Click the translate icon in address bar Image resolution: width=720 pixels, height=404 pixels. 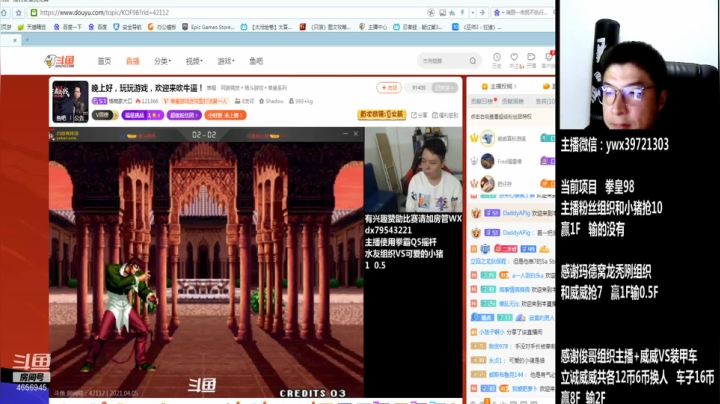tap(431, 13)
